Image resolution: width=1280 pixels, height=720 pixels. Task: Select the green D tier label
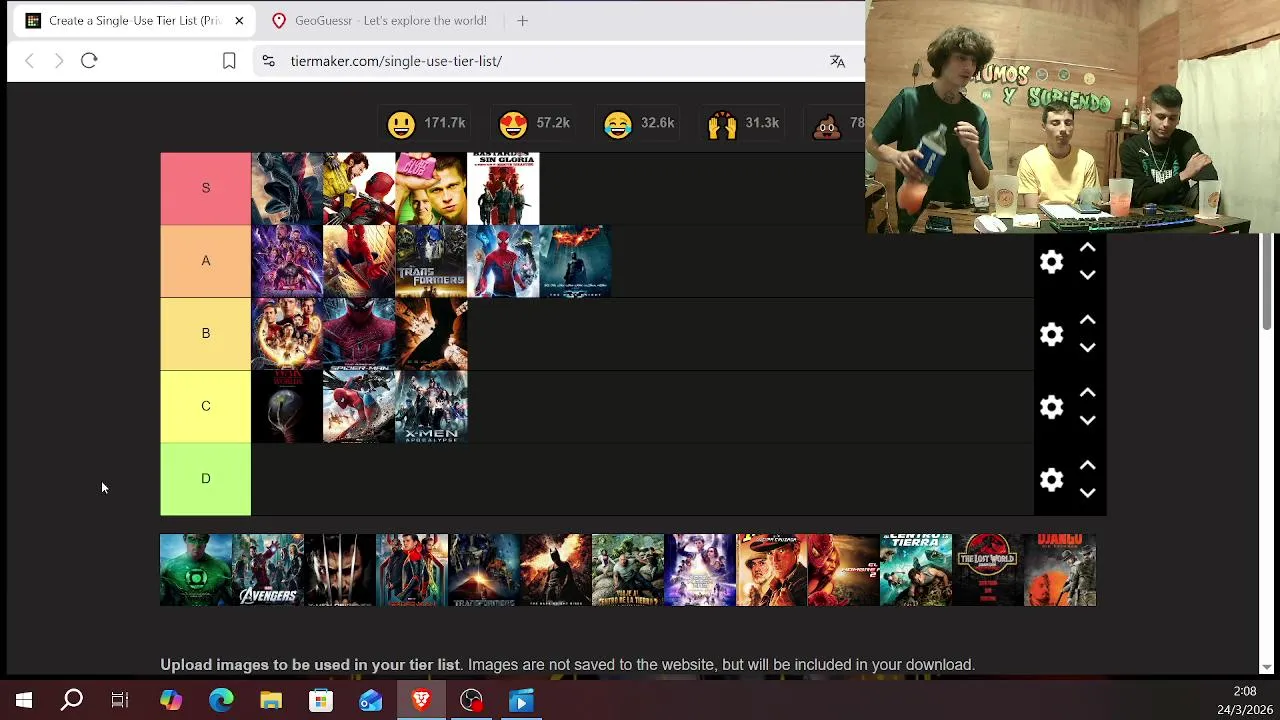[x=206, y=479]
